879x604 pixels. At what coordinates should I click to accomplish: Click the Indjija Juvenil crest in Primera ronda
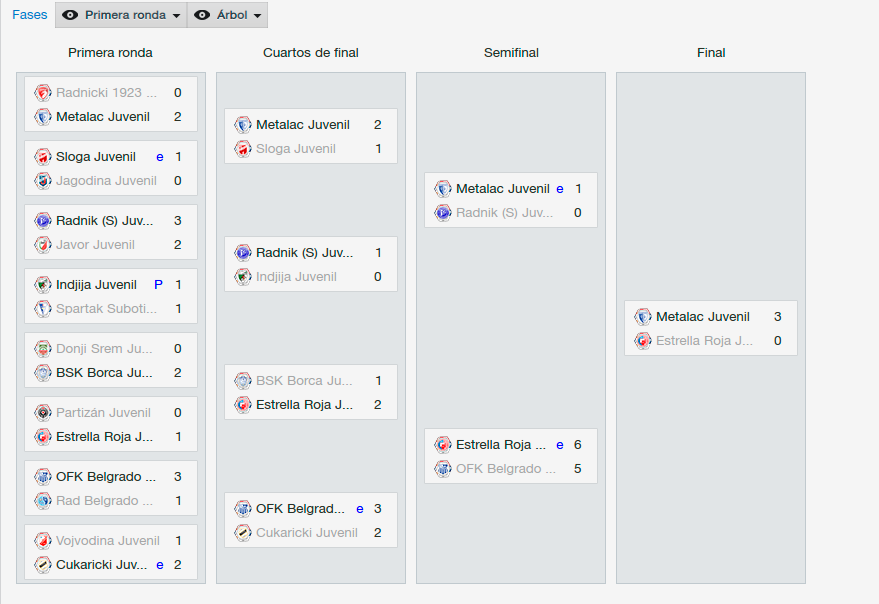(43, 285)
